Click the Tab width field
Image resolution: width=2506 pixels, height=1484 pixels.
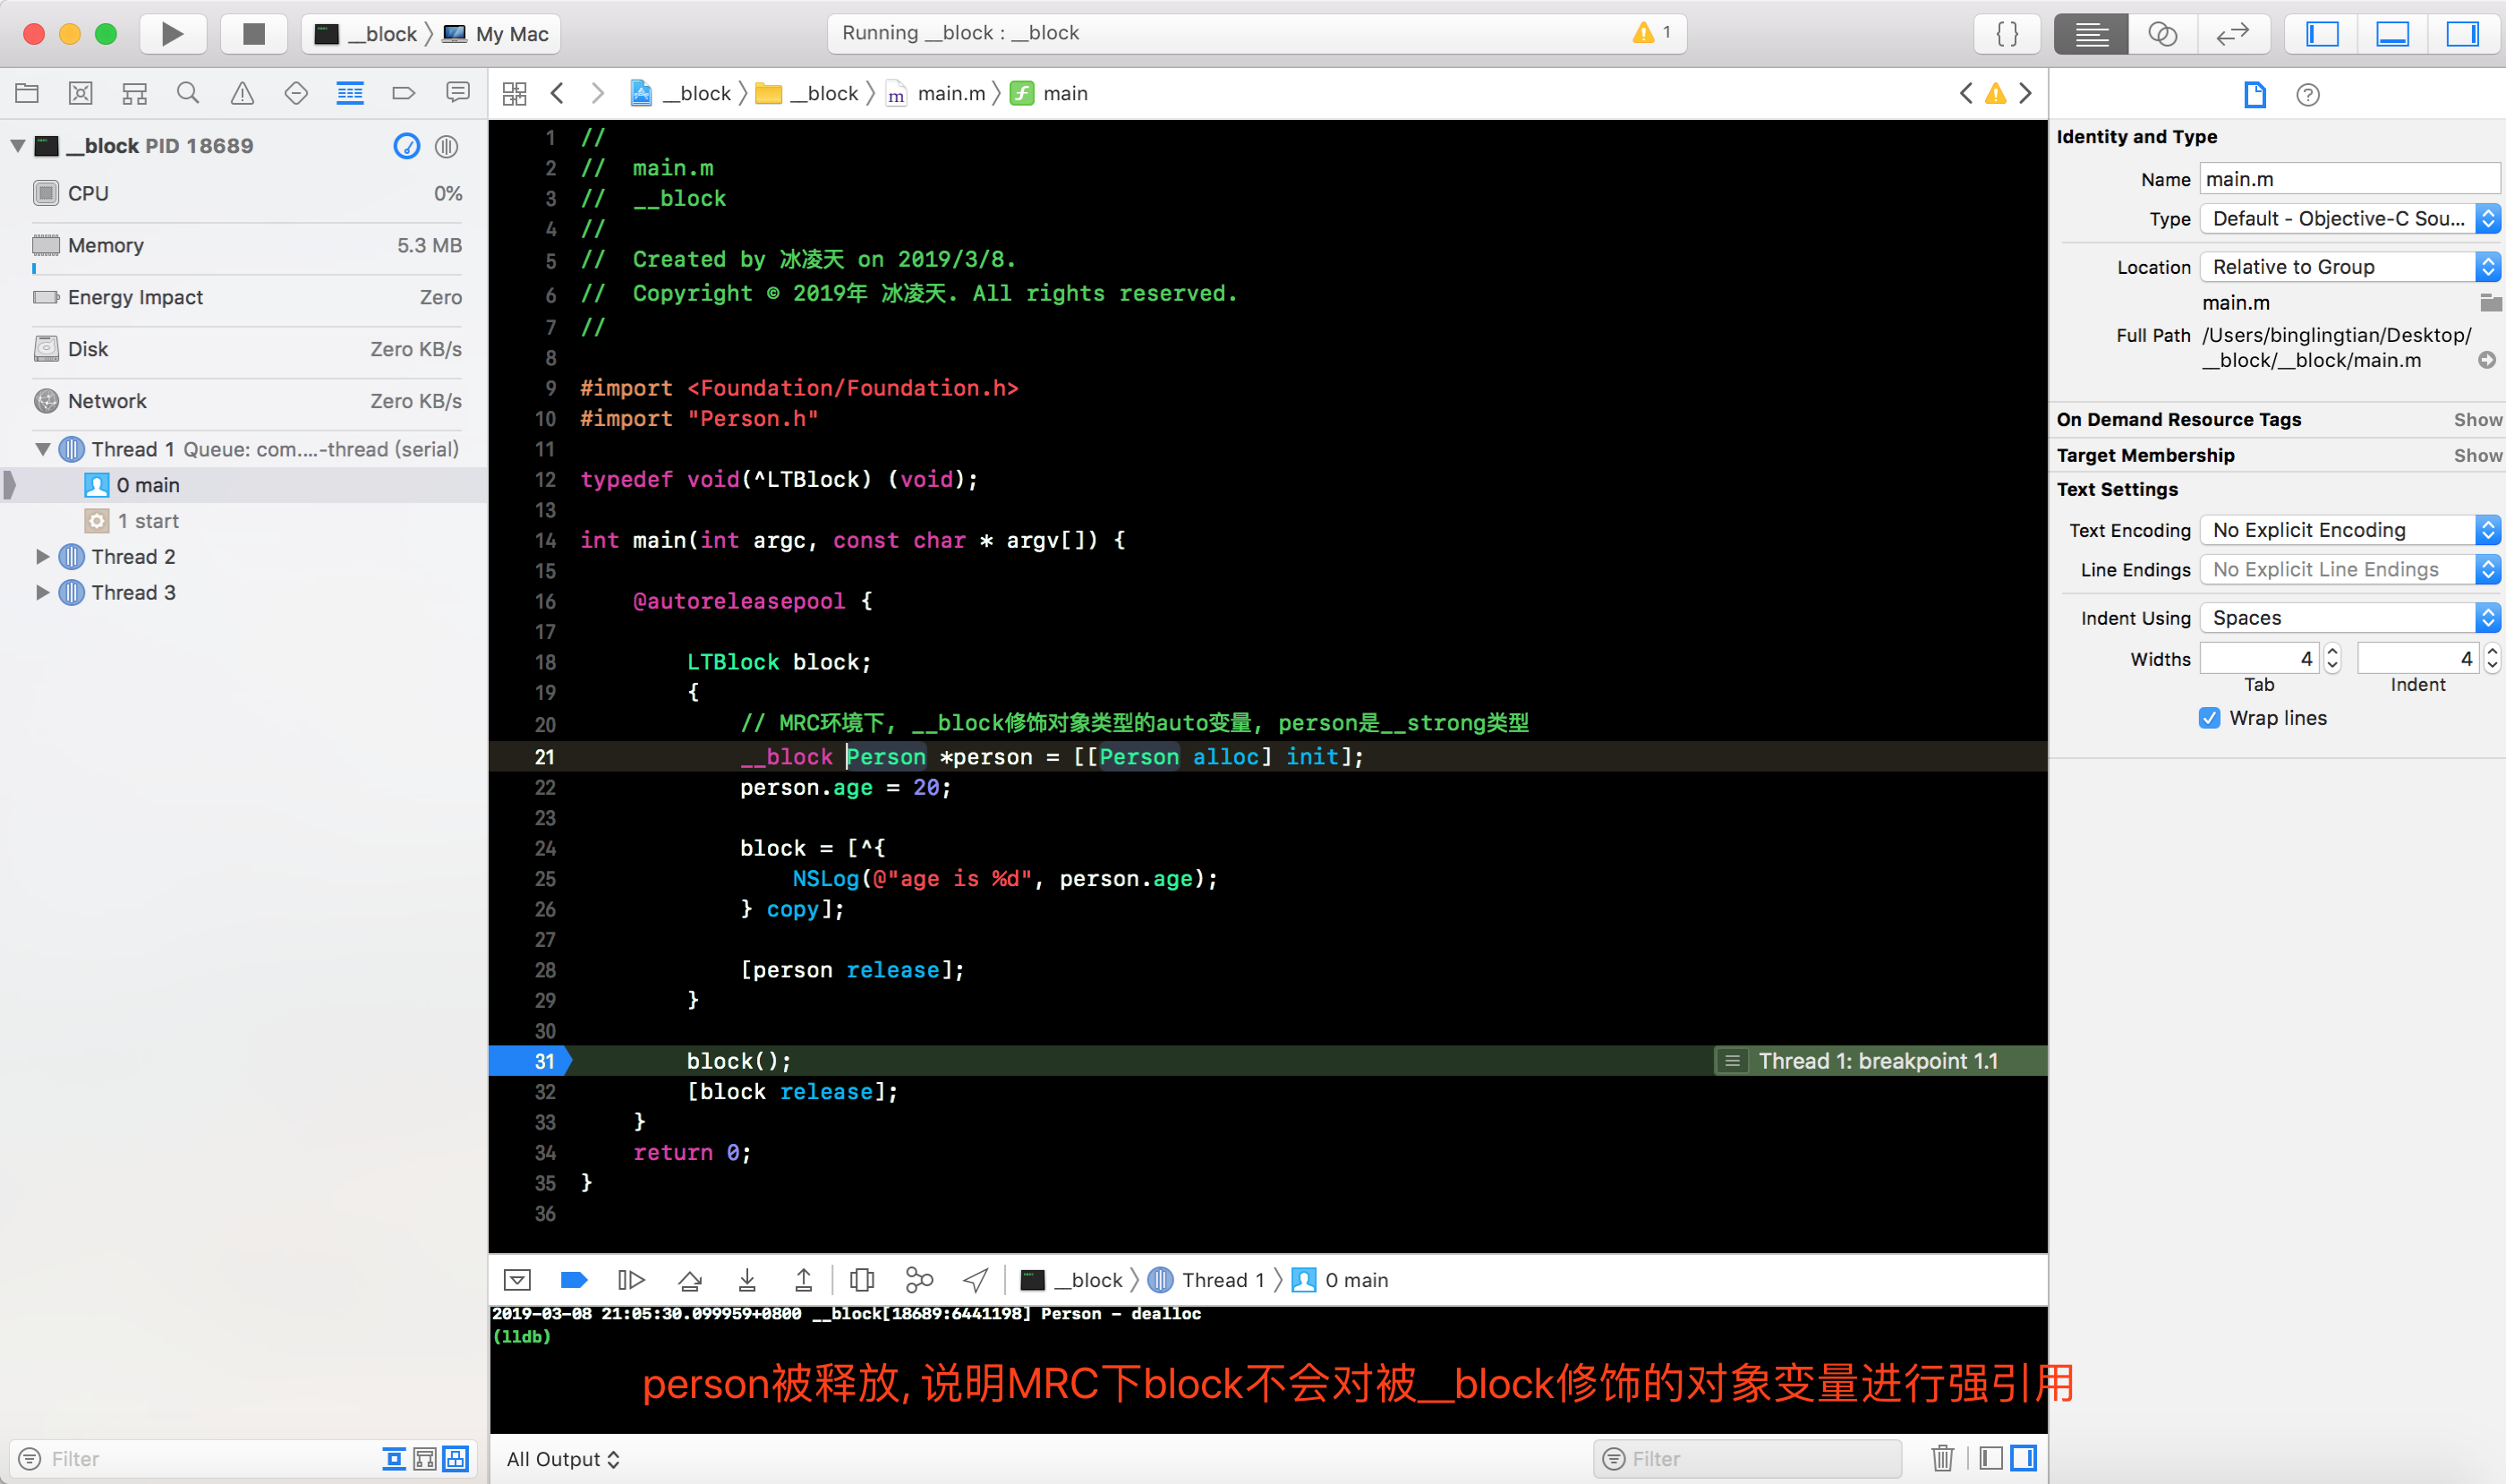[2259, 659]
